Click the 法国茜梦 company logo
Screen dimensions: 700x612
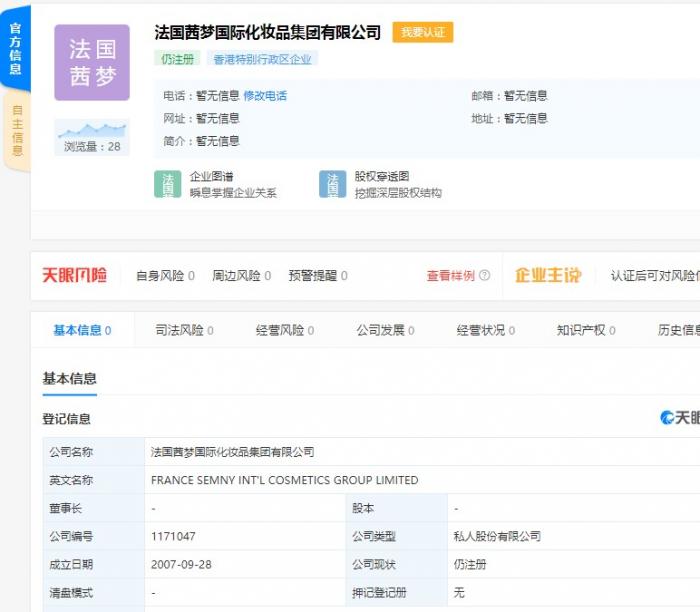[x=92, y=63]
